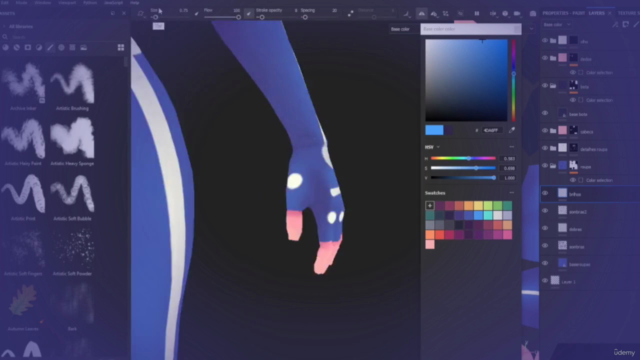The height and width of the screenshot is (360, 640).
Task: Select the Artistic Heavy Sponge brush
Action: [72, 142]
